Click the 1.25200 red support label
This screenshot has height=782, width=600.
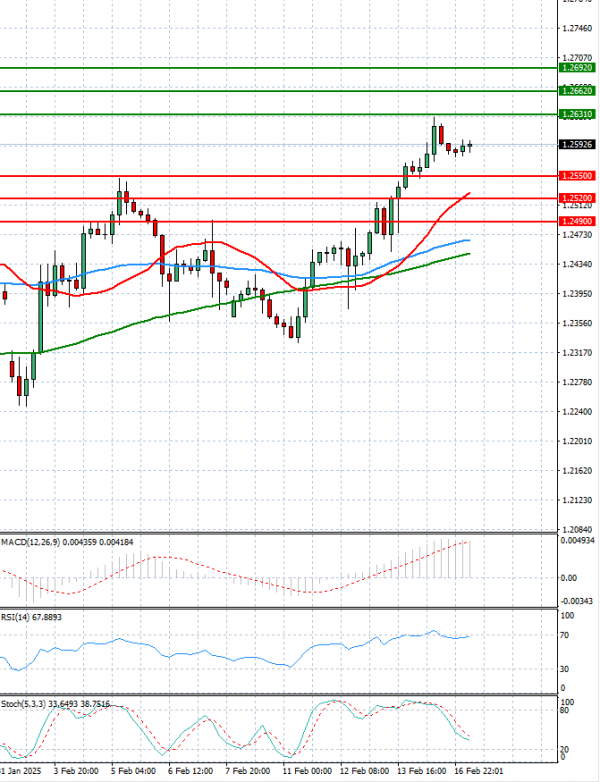(x=578, y=198)
